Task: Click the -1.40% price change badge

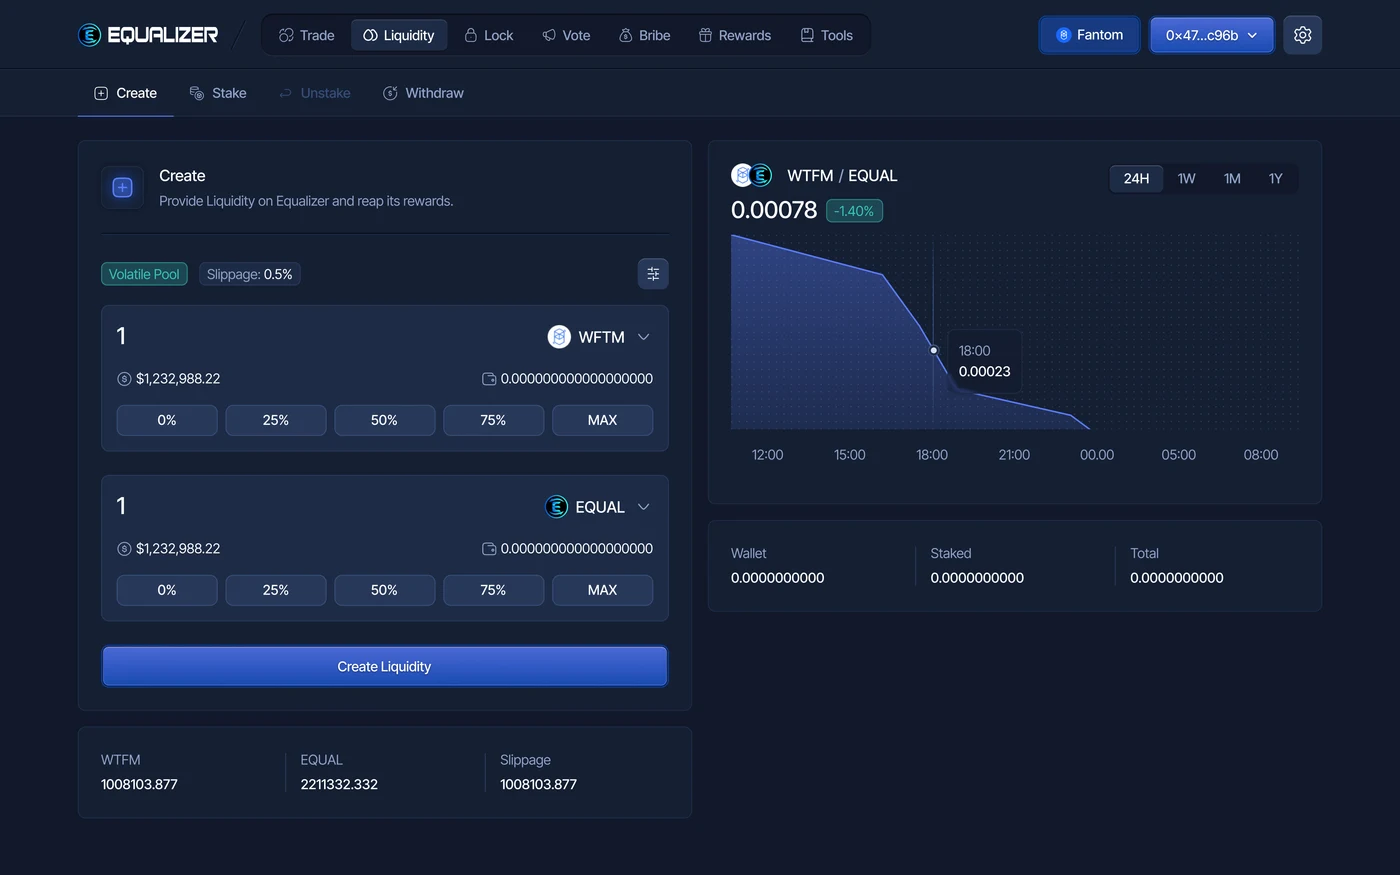Action: [854, 211]
